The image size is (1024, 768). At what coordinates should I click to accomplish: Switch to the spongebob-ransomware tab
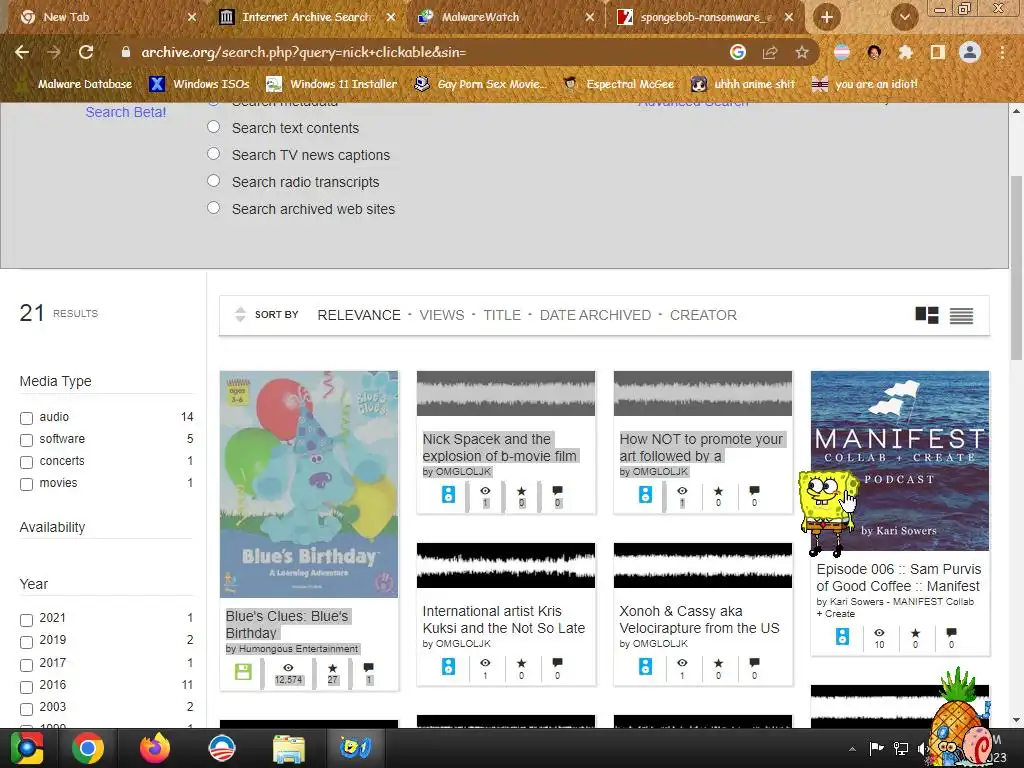coord(705,17)
